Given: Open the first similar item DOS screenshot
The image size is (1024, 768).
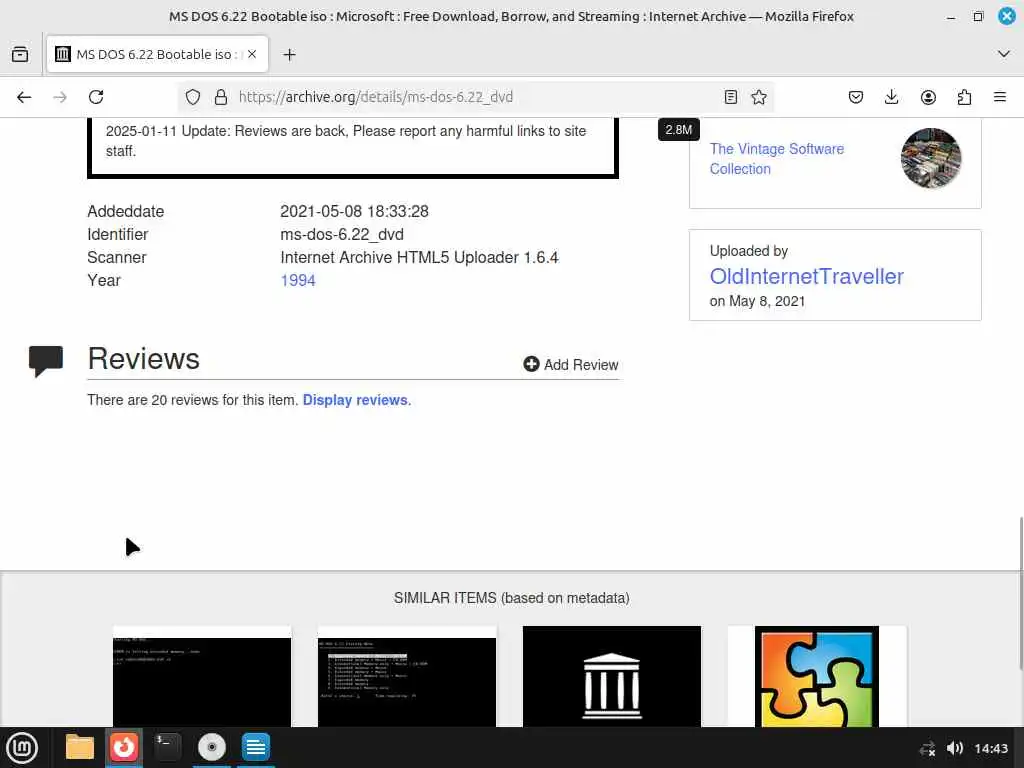Looking at the screenshot, I should (x=202, y=677).
